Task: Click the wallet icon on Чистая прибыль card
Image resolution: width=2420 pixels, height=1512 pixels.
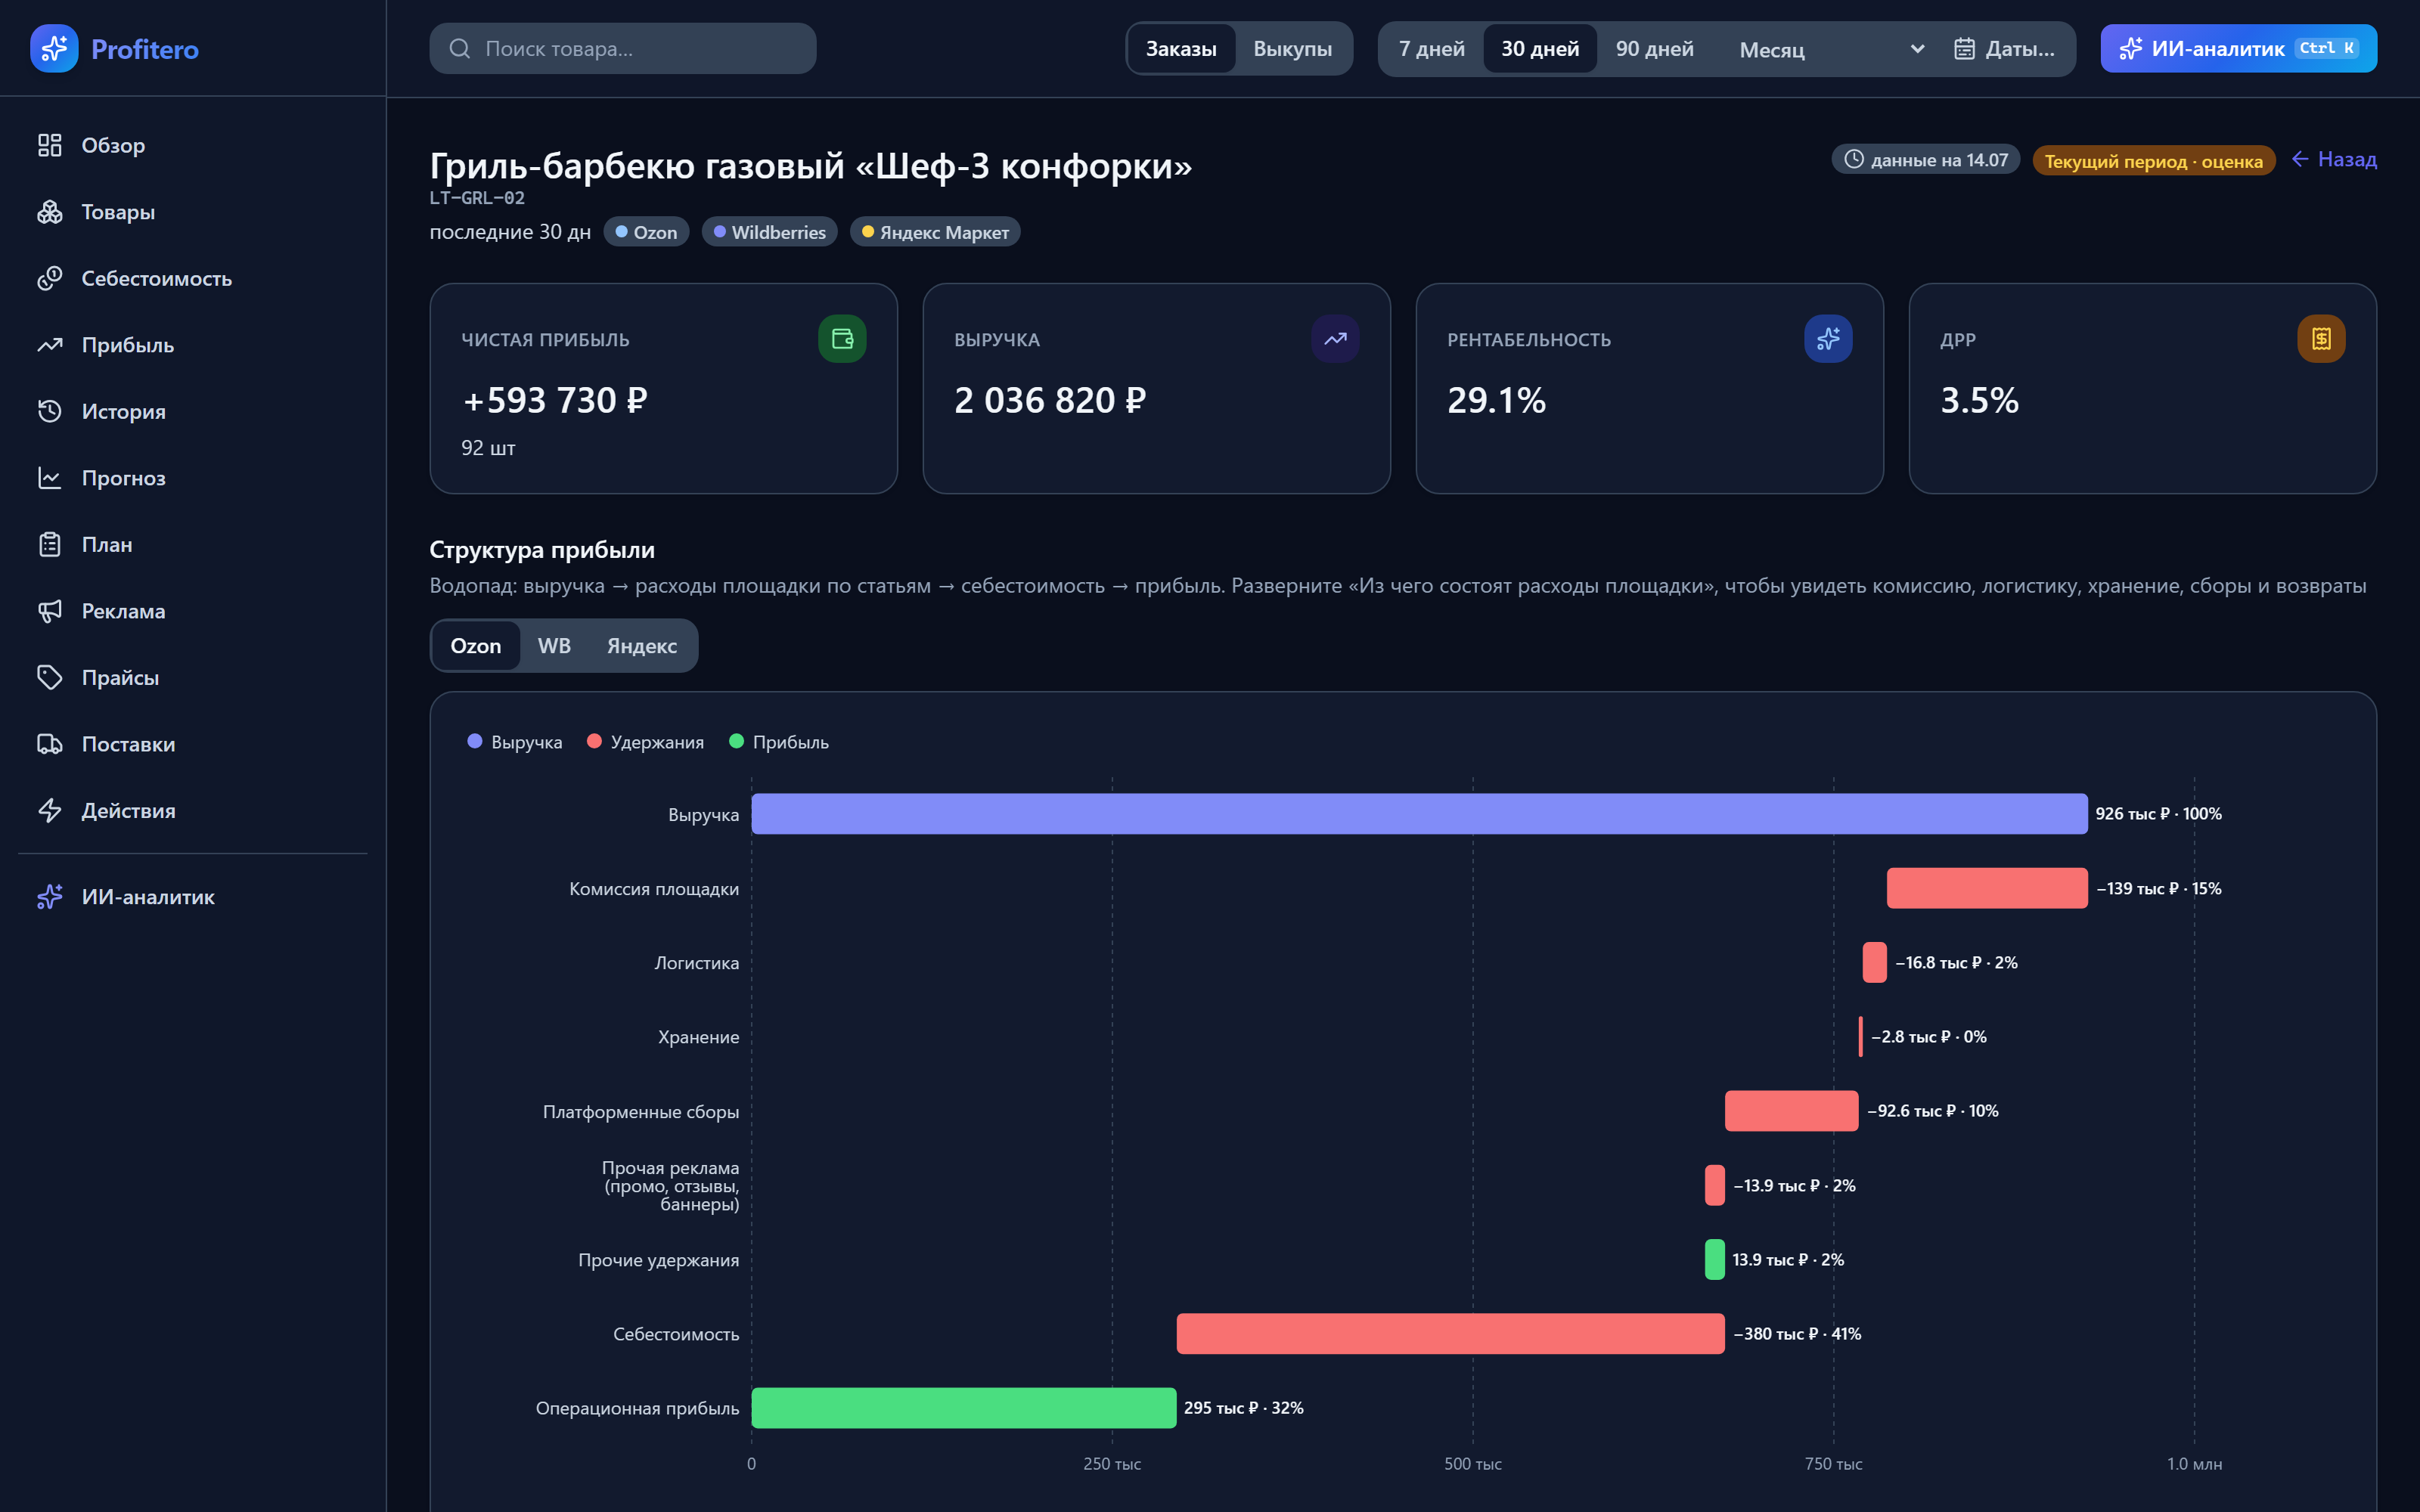Action: coord(842,339)
